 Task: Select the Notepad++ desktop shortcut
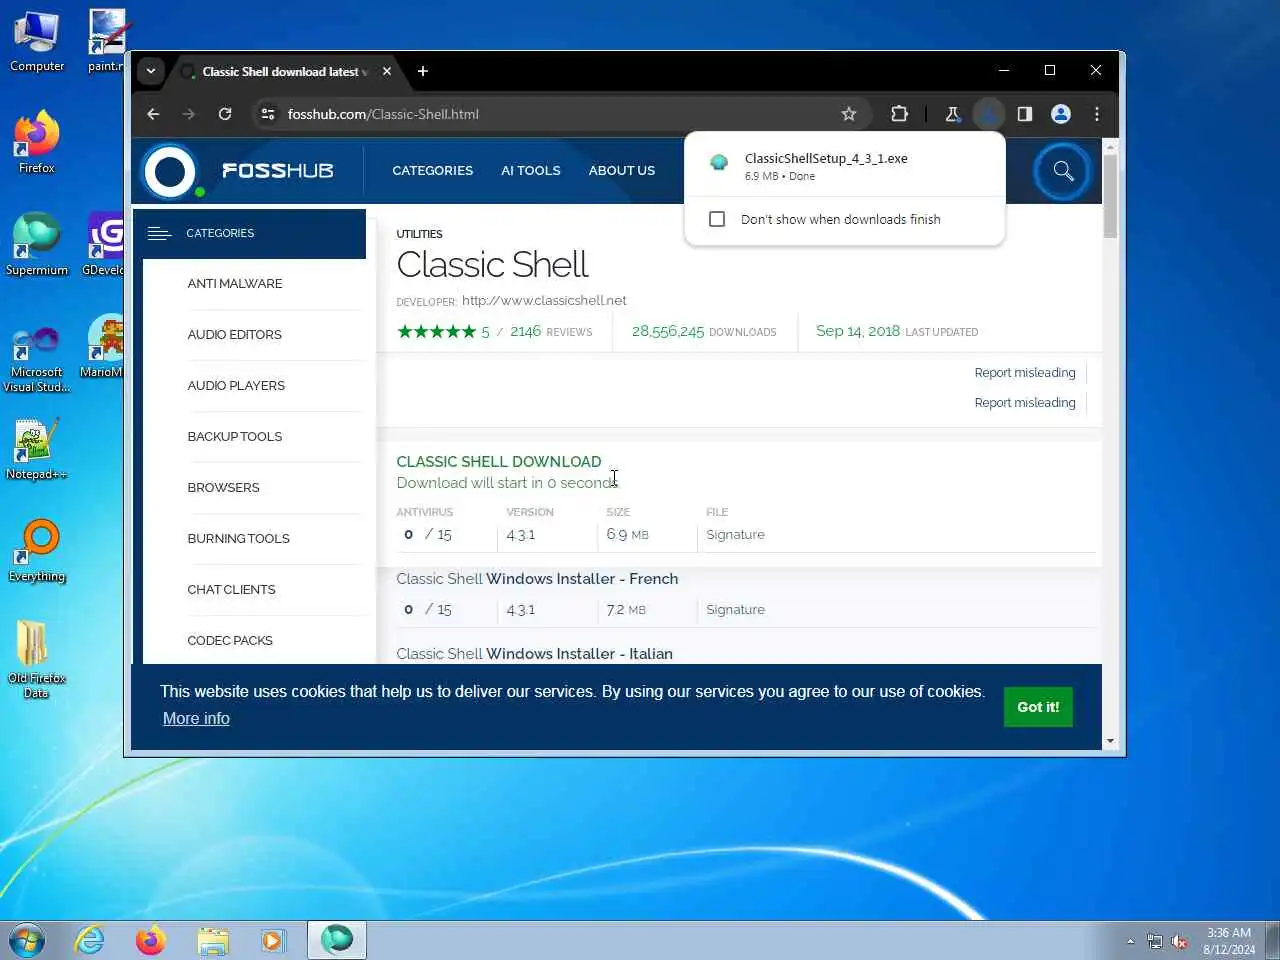click(x=36, y=449)
